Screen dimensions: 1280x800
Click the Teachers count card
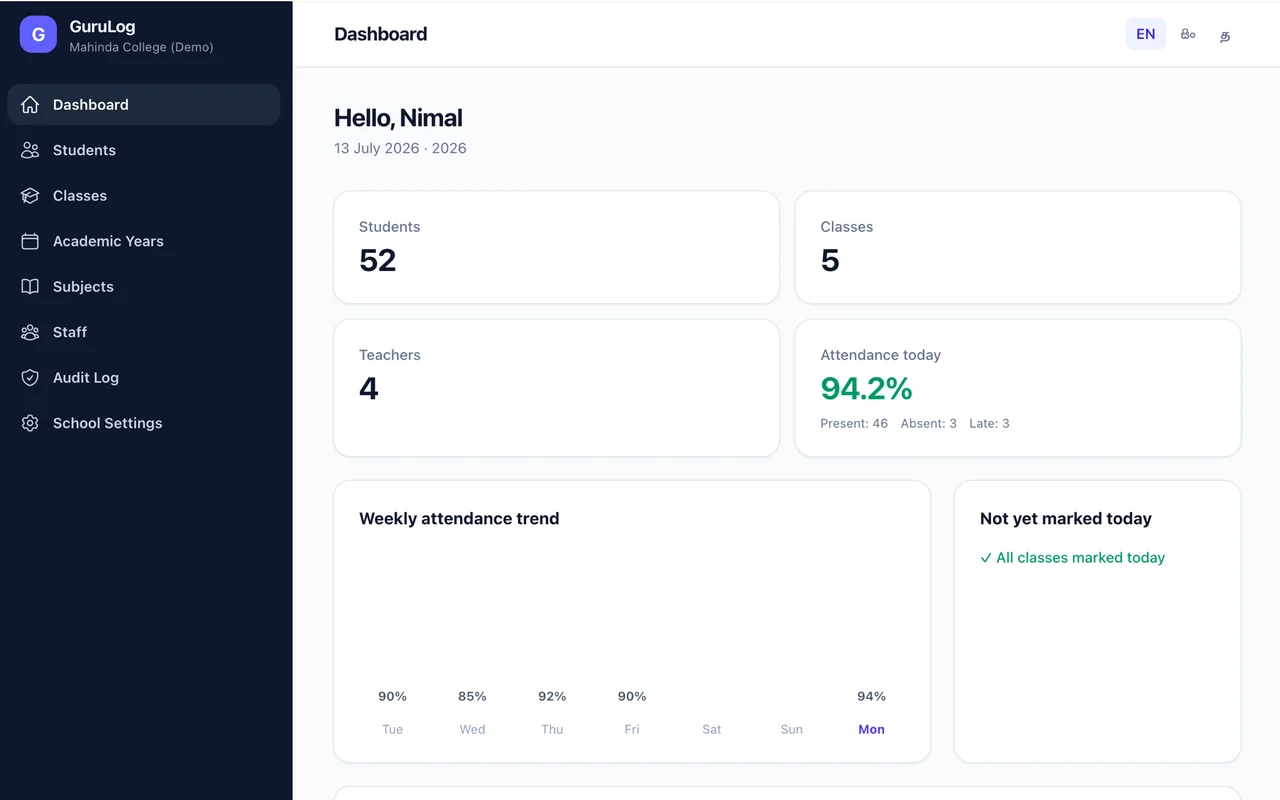[556, 388]
